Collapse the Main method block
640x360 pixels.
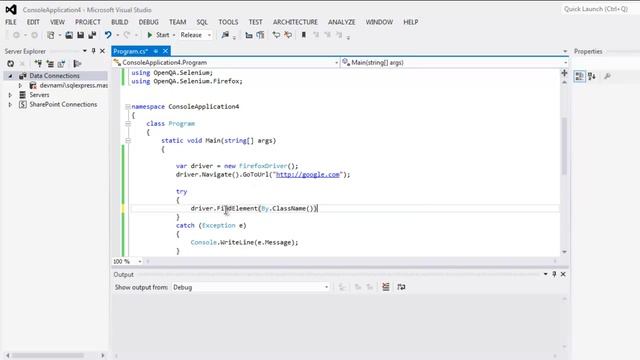pyautogui.click(x=128, y=140)
